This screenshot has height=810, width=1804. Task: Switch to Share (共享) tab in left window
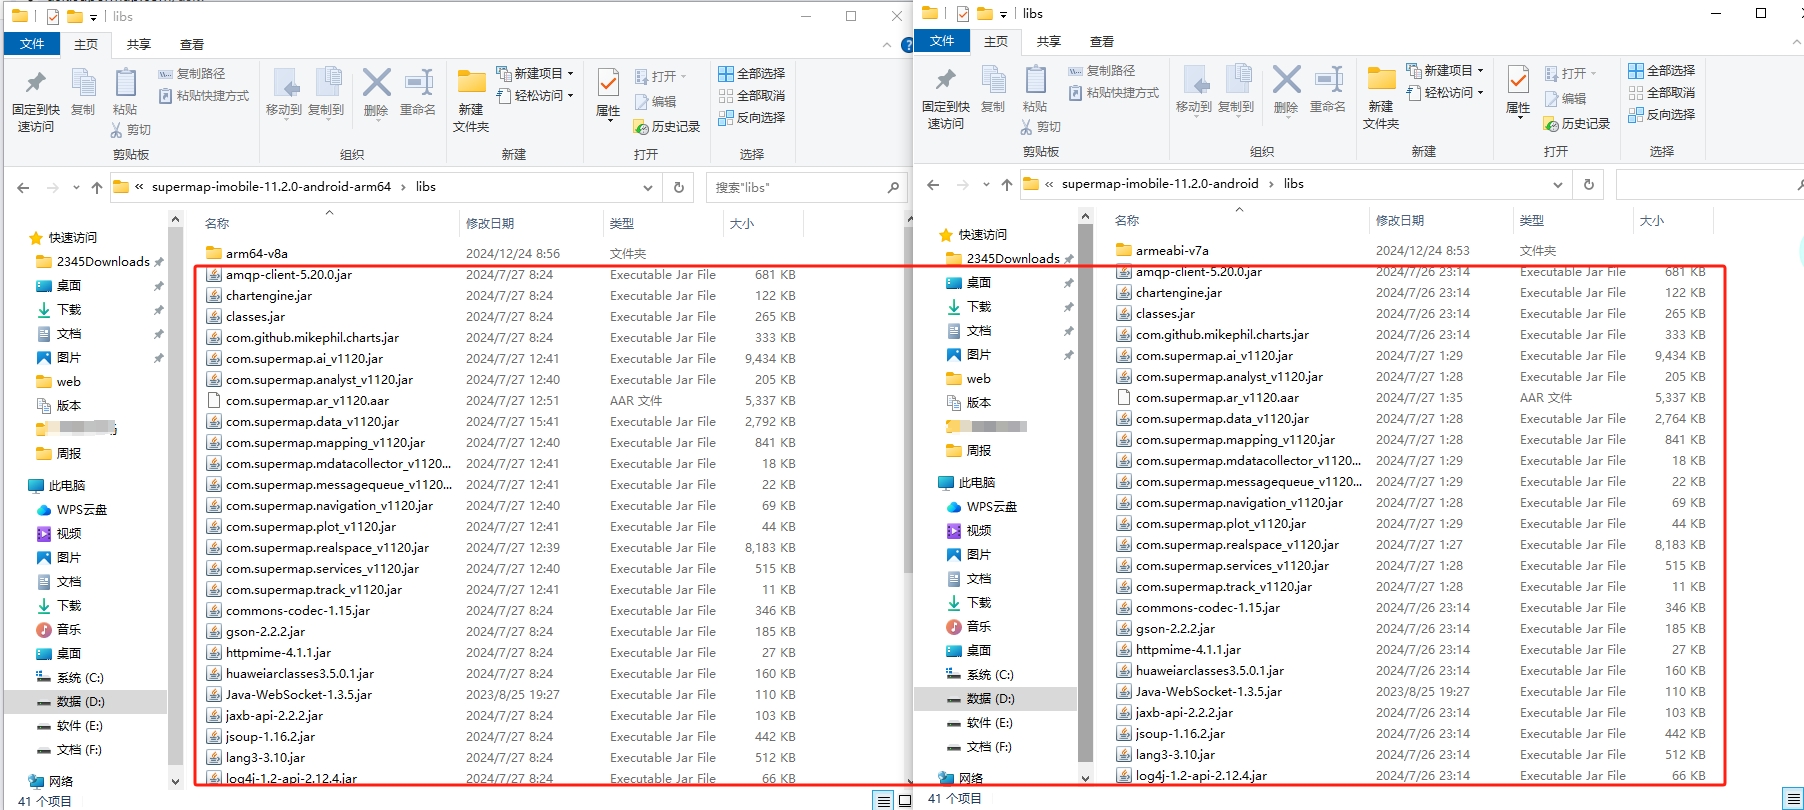click(x=139, y=45)
